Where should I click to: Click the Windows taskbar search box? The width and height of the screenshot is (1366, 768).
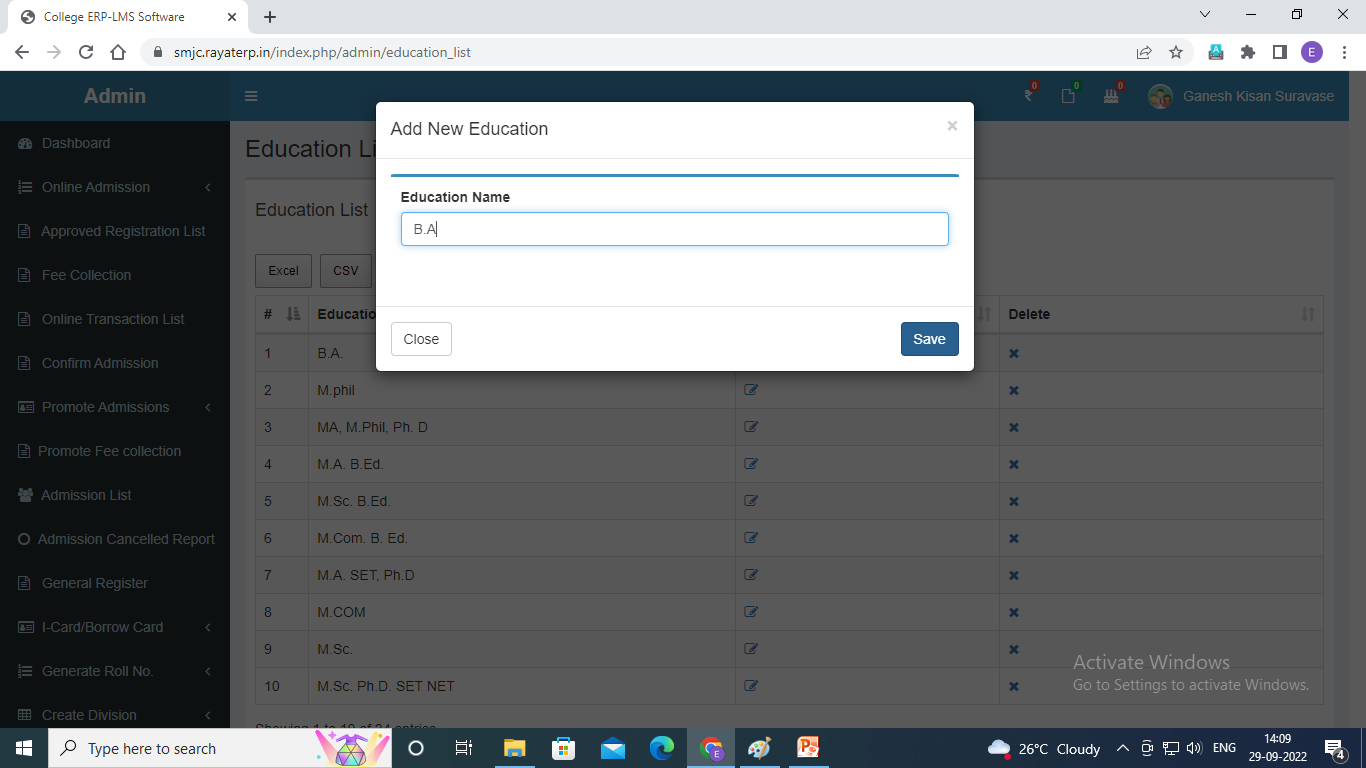(x=220, y=748)
